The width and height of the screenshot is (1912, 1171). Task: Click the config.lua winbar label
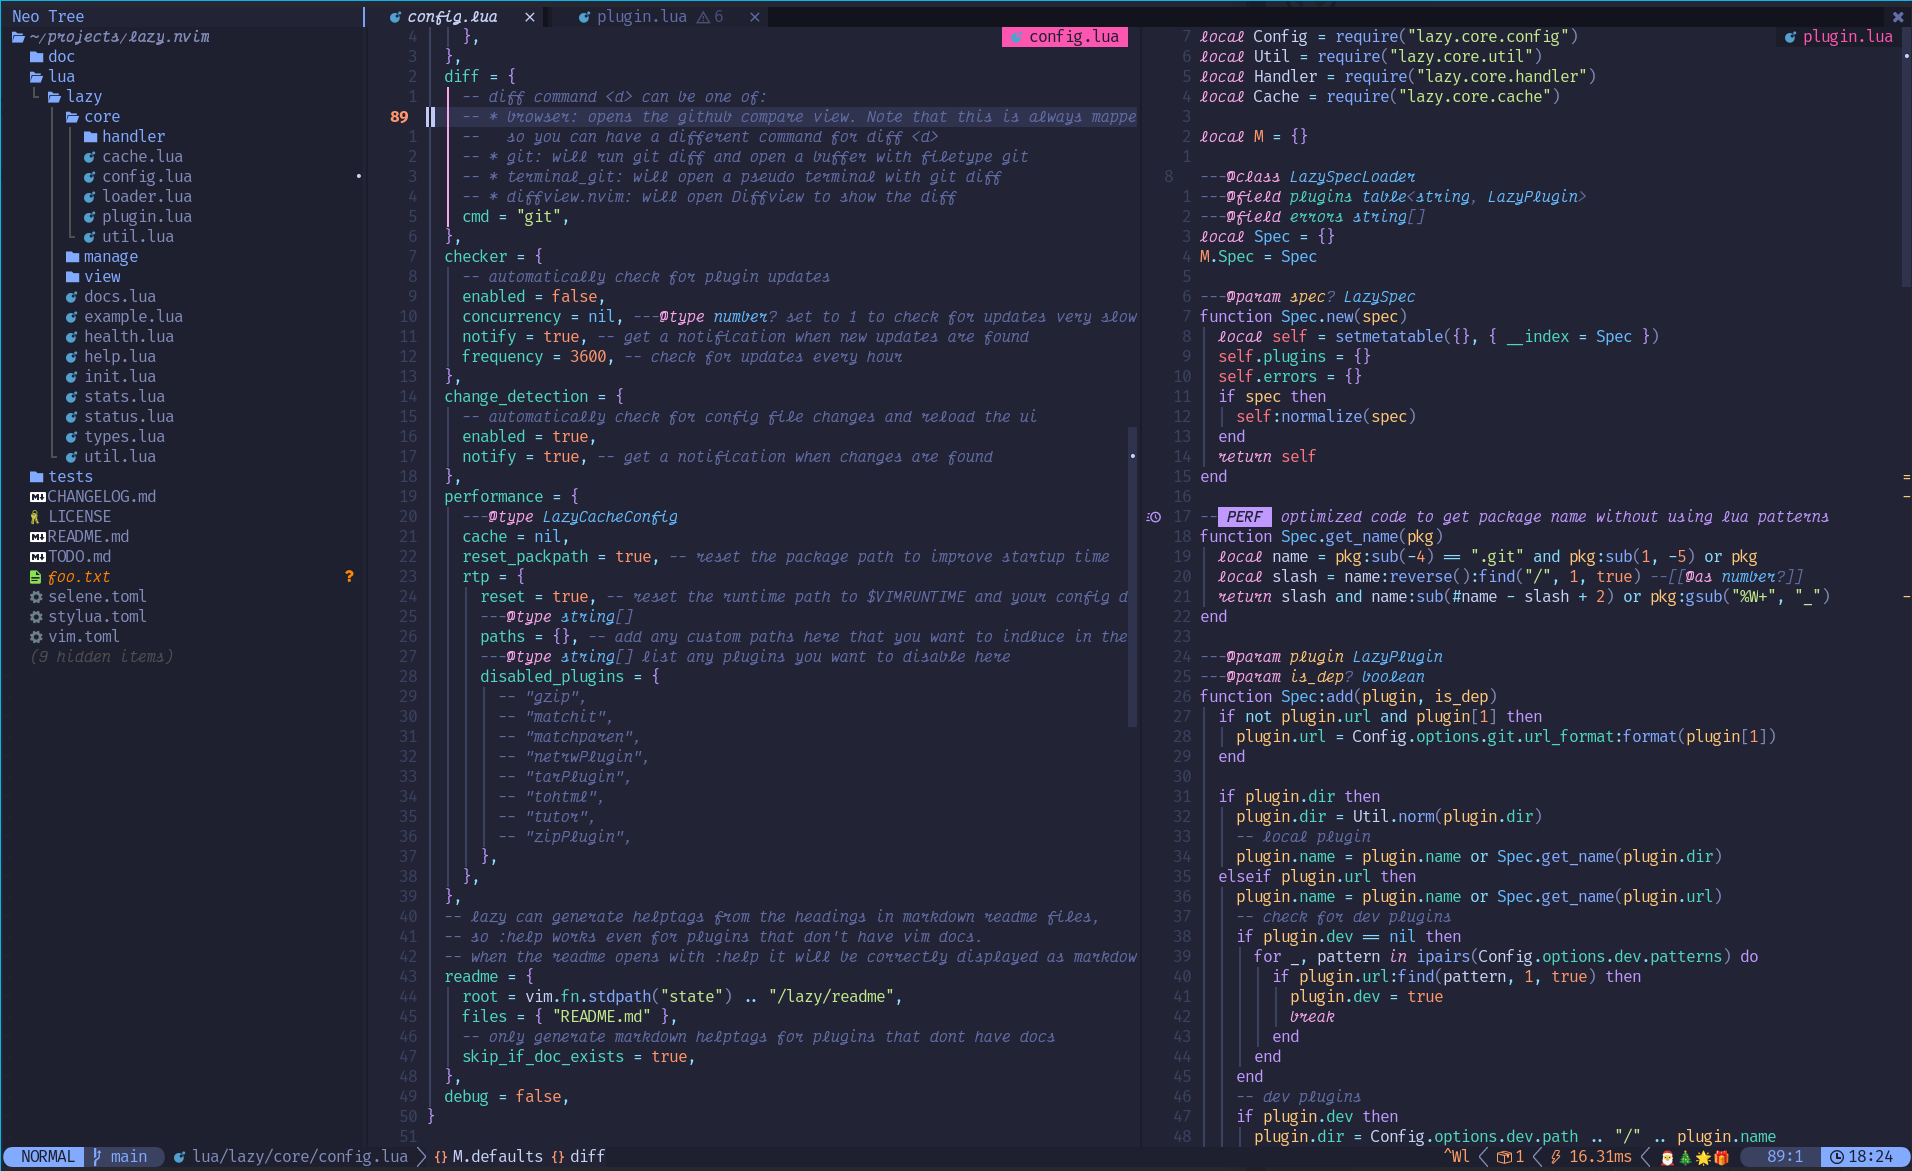click(x=1065, y=37)
